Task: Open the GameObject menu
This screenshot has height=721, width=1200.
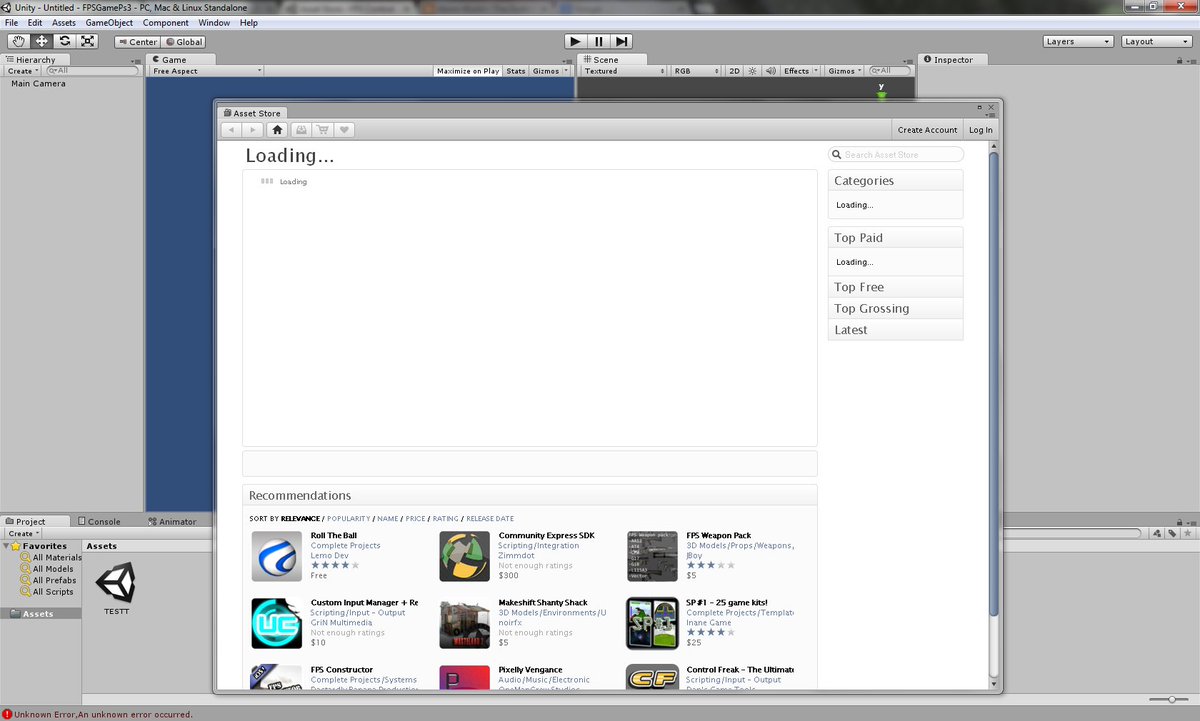Action: click(x=110, y=22)
